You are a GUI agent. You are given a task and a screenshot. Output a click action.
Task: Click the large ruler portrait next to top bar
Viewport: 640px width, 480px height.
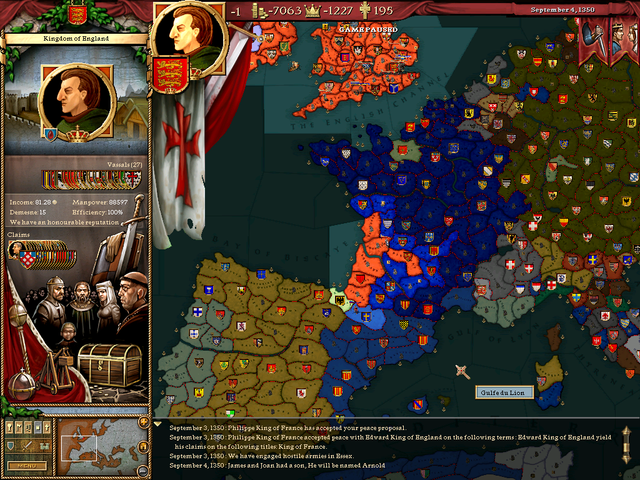click(x=189, y=39)
